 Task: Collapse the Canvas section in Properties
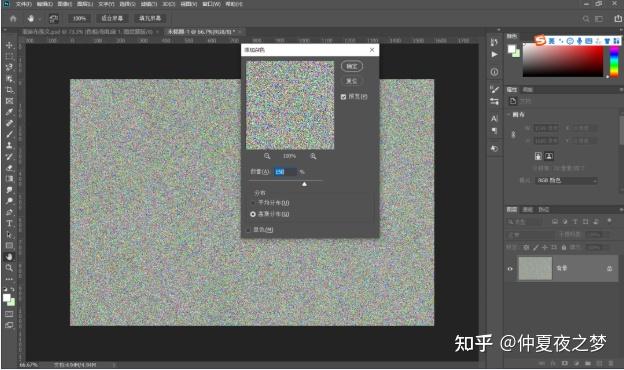(509, 115)
